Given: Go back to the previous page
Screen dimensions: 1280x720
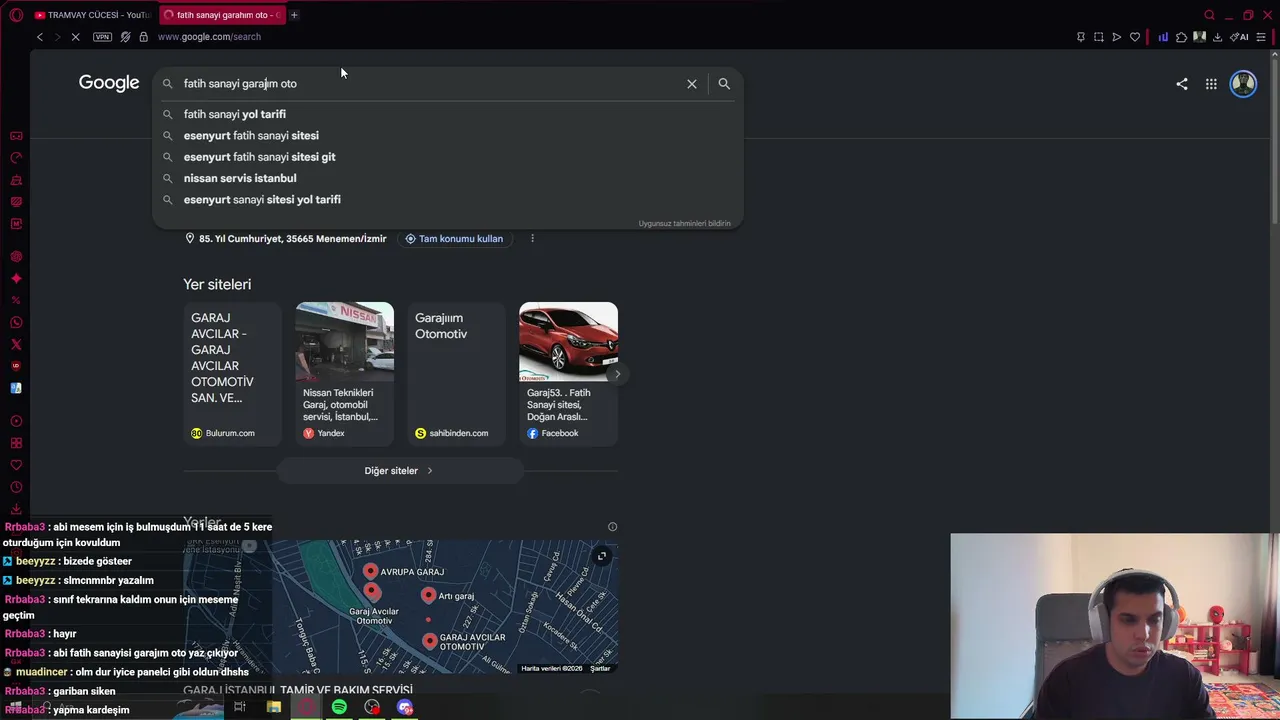Looking at the screenshot, I should point(40,37).
